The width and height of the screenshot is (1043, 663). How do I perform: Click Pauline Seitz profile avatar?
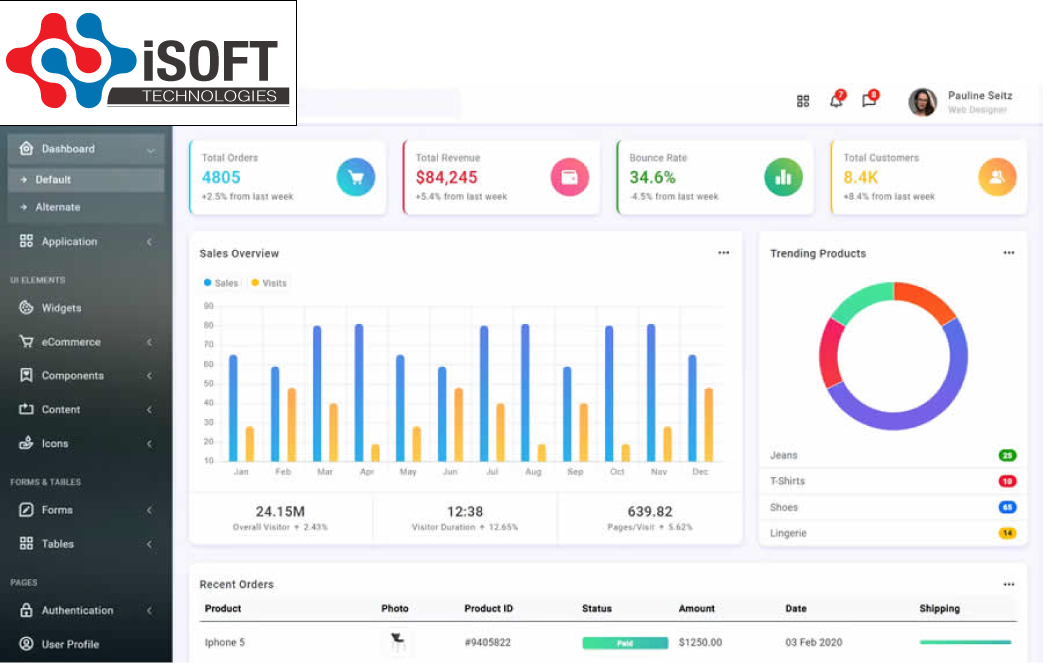pyautogui.click(x=922, y=102)
